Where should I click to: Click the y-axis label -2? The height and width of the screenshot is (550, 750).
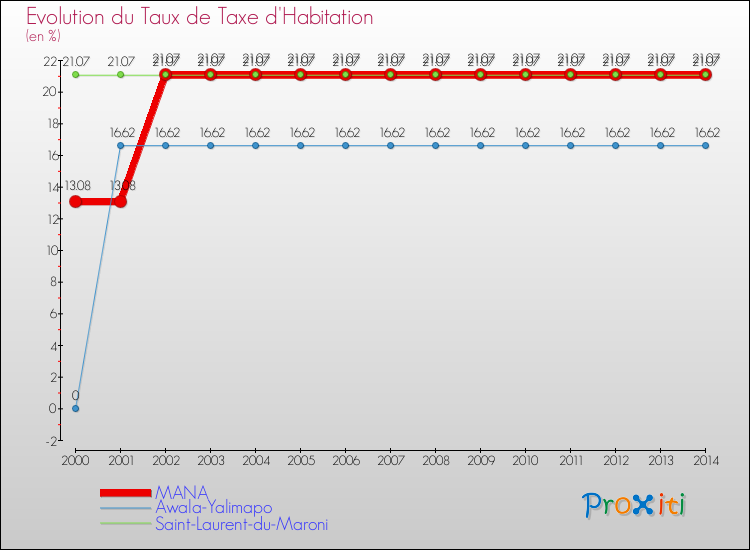52,440
